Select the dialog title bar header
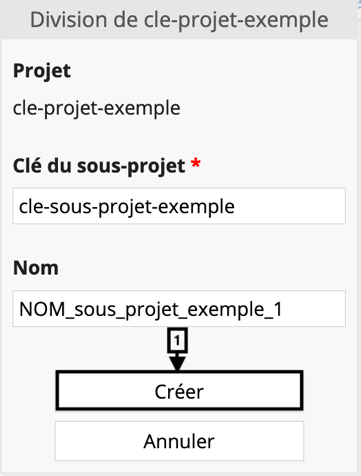Screen dimensions: 361x476 click(179, 20)
